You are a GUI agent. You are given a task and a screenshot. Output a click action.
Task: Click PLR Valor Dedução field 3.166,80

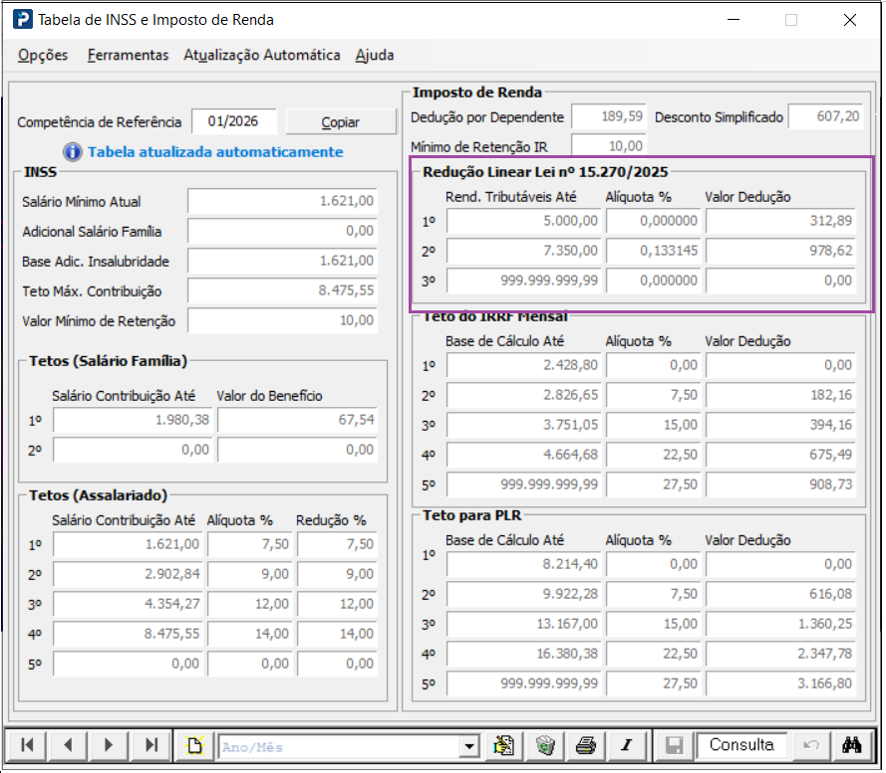pos(781,684)
